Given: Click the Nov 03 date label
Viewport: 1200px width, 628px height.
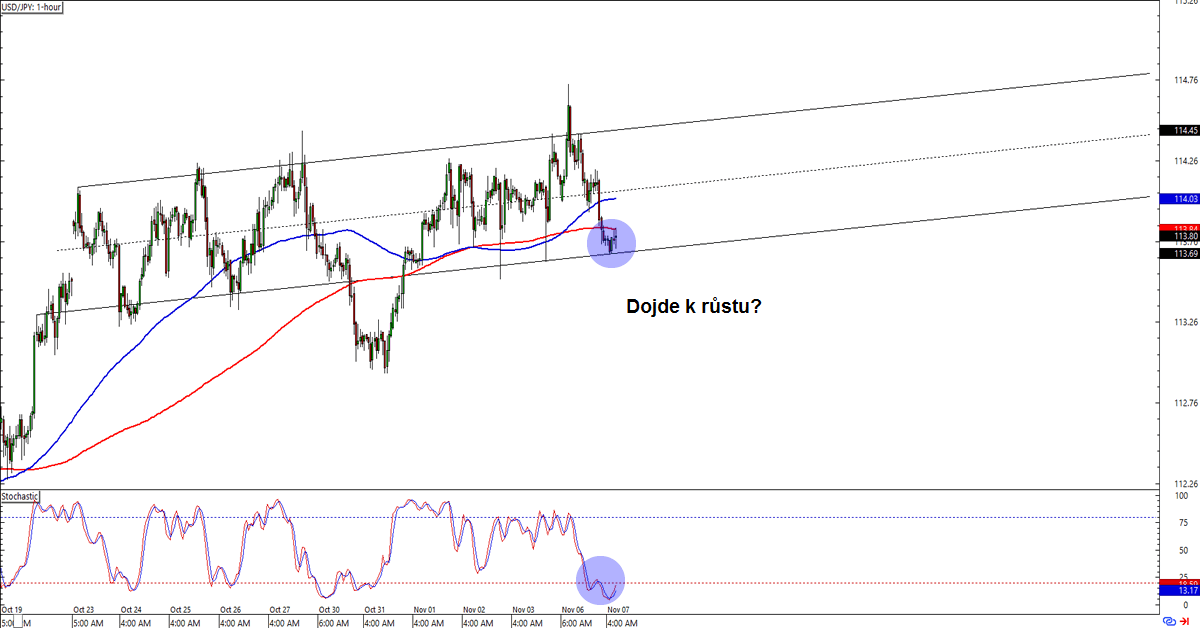Looking at the screenshot, I should point(523,609).
